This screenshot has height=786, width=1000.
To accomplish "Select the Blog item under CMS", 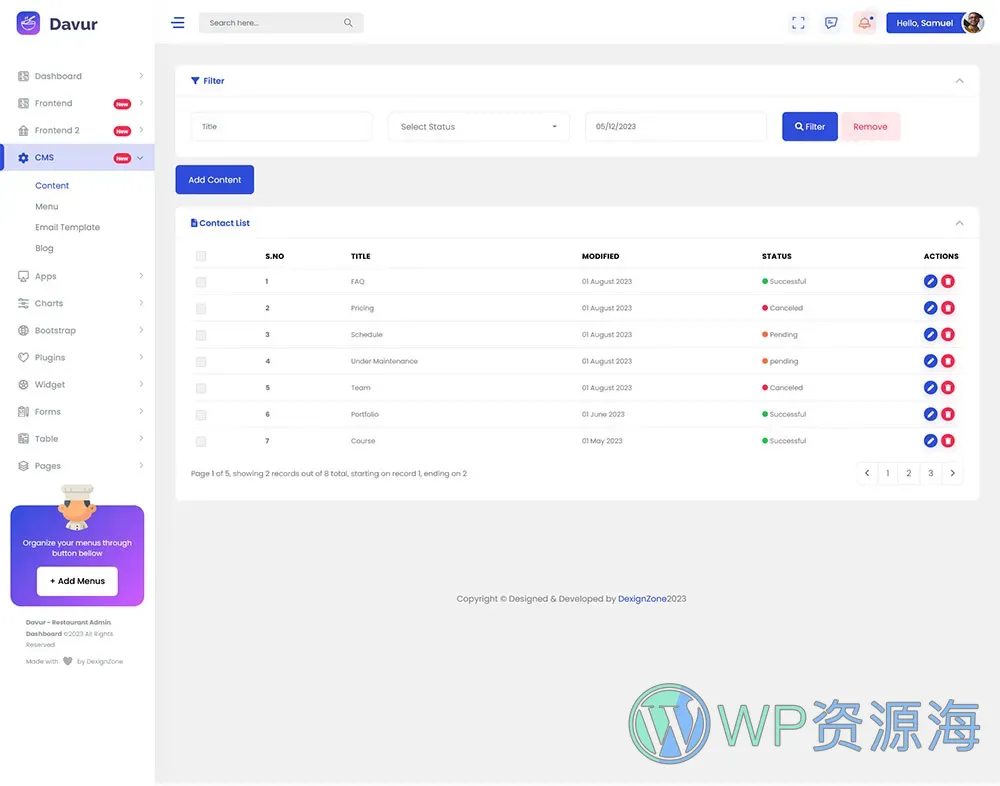I will click(44, 248).
